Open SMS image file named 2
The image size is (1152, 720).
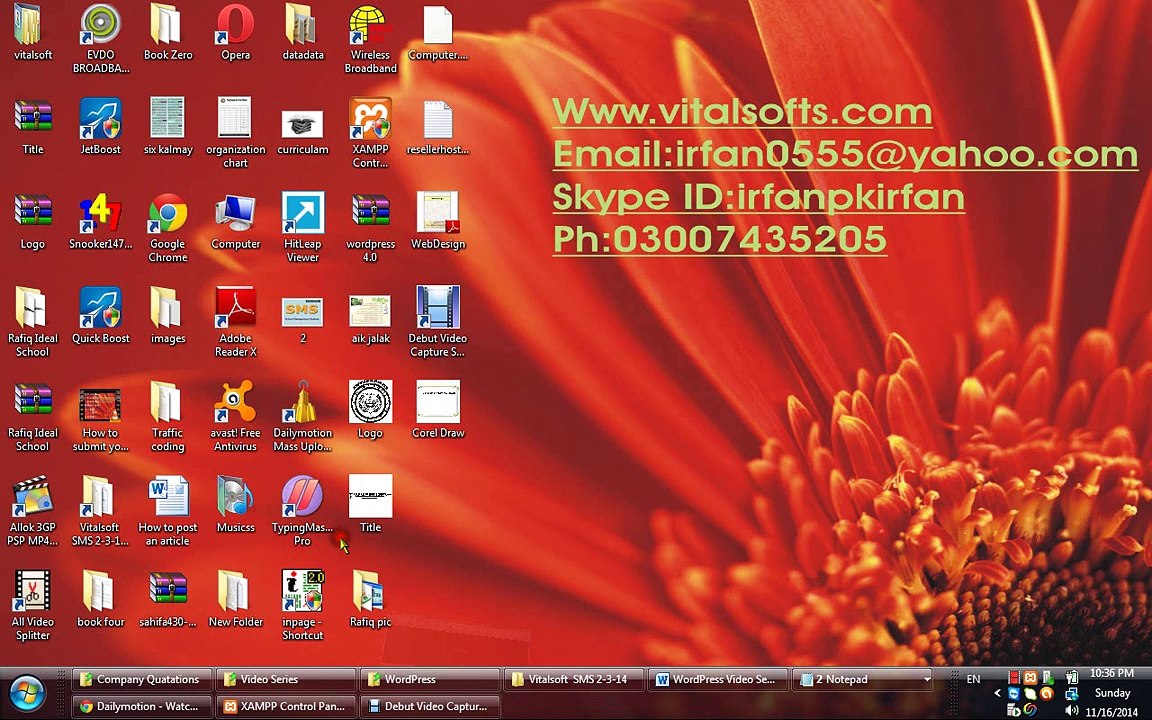[303, 320]
